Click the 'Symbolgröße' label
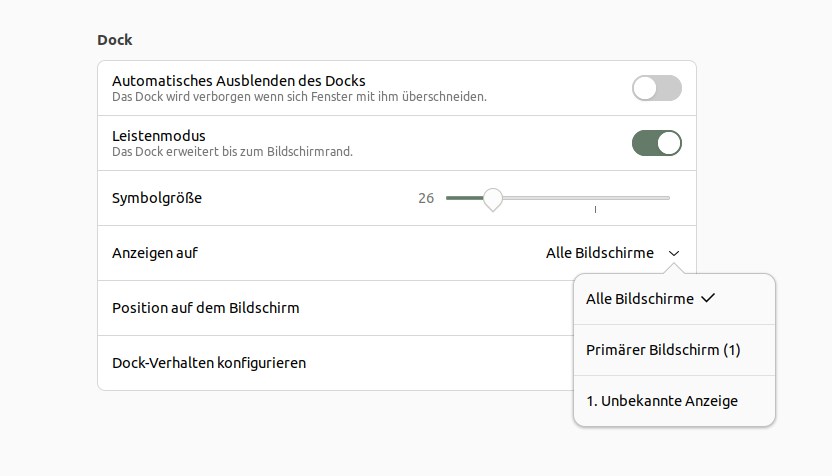The image size is (832, 476). (x=157, y=198)
